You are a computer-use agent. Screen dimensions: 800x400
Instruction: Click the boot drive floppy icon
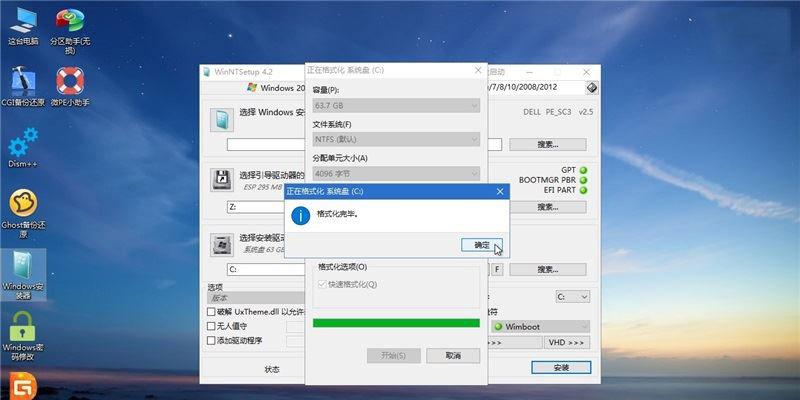(x=221, y=180)
